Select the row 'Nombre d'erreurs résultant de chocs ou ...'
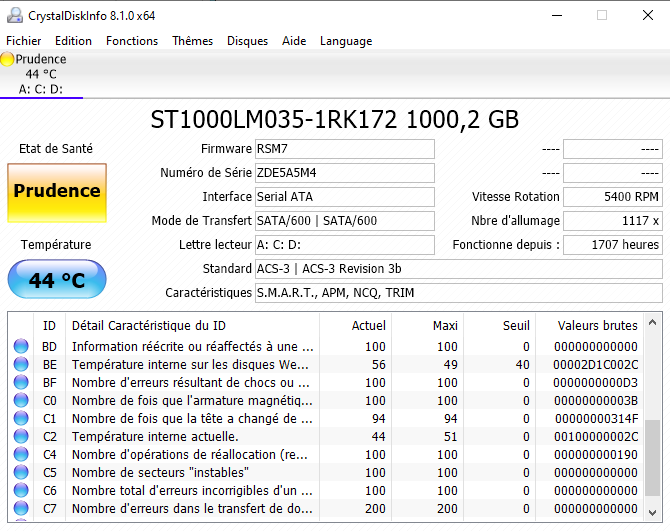 (326, 382)
